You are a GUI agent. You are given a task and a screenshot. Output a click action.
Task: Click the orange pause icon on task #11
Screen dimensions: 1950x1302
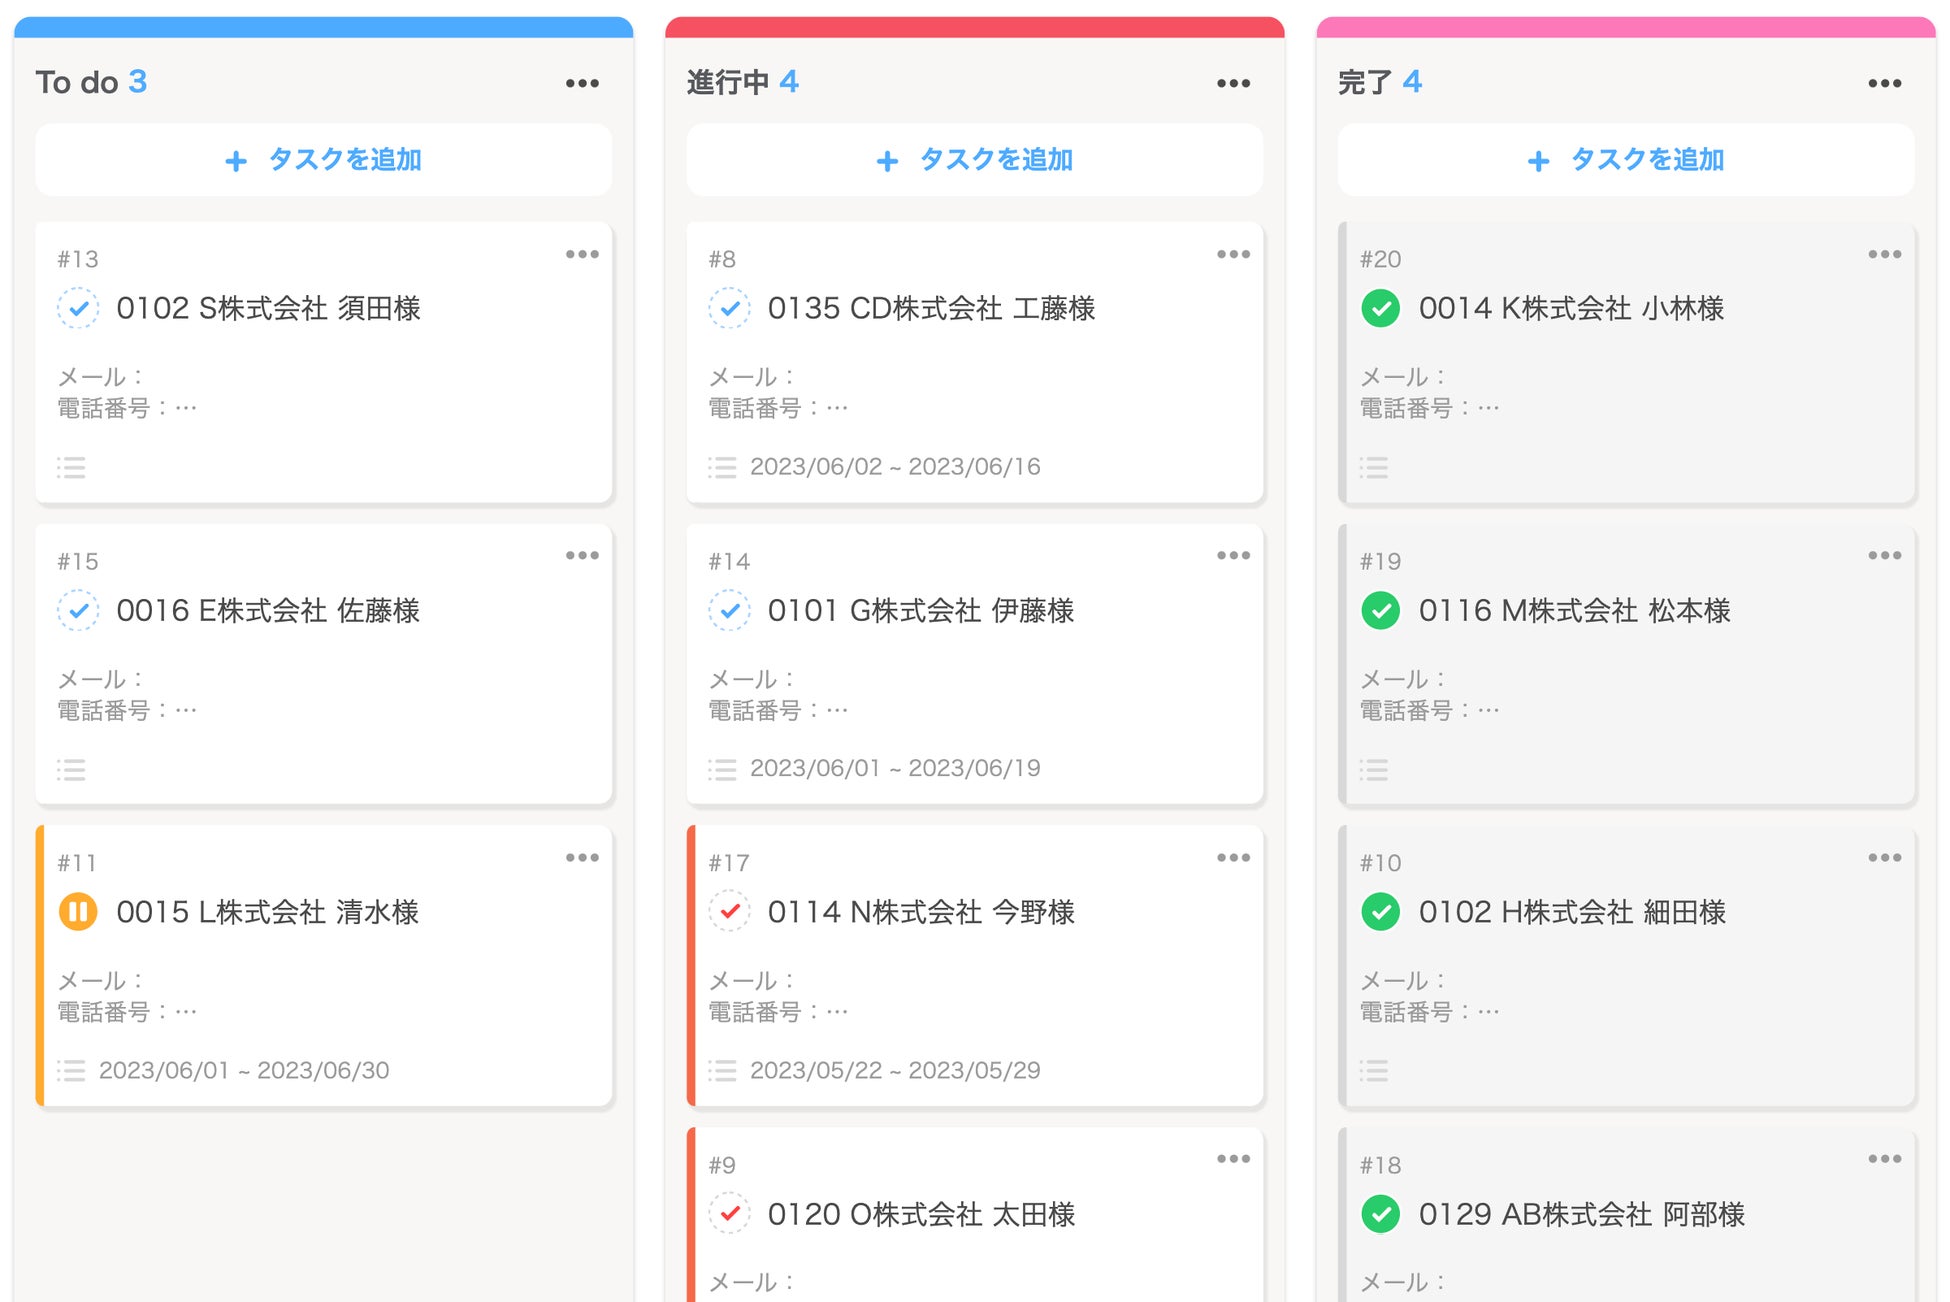point(78,912)
